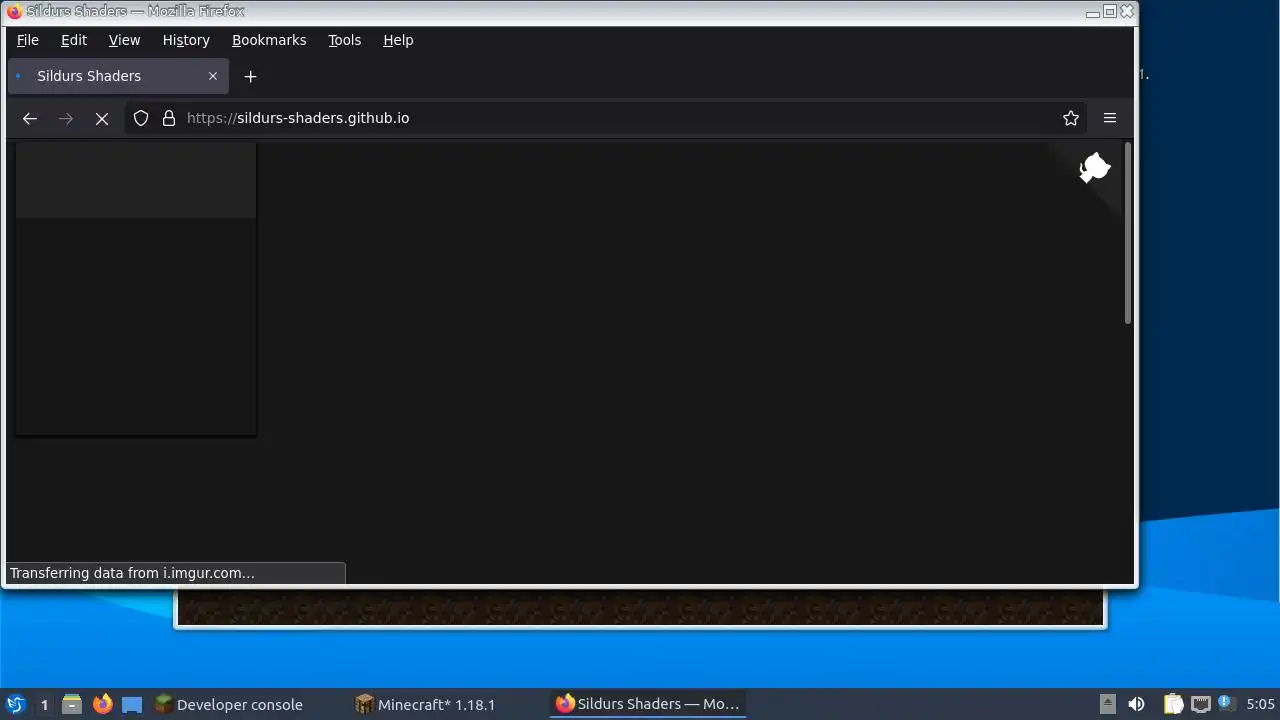Minimize the Firefox window
Image resolution: width=1280 pixels, height=720 pixels.
click(x=1093, y=12)
